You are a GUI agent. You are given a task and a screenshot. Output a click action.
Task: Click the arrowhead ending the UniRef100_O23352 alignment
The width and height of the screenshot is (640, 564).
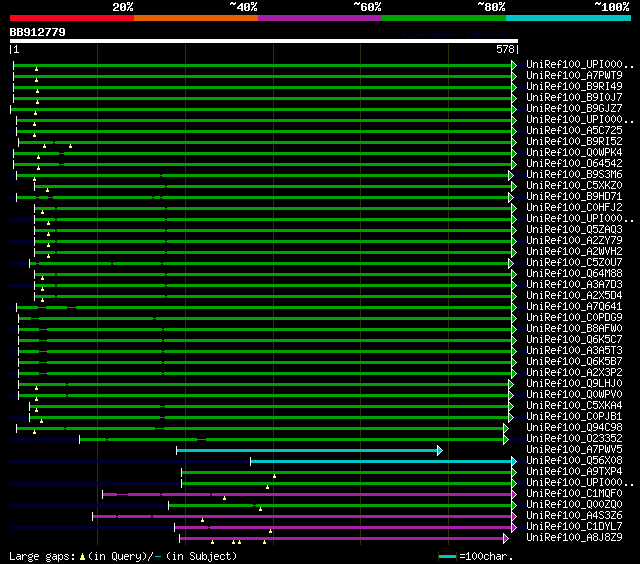[x=506, y=439]
